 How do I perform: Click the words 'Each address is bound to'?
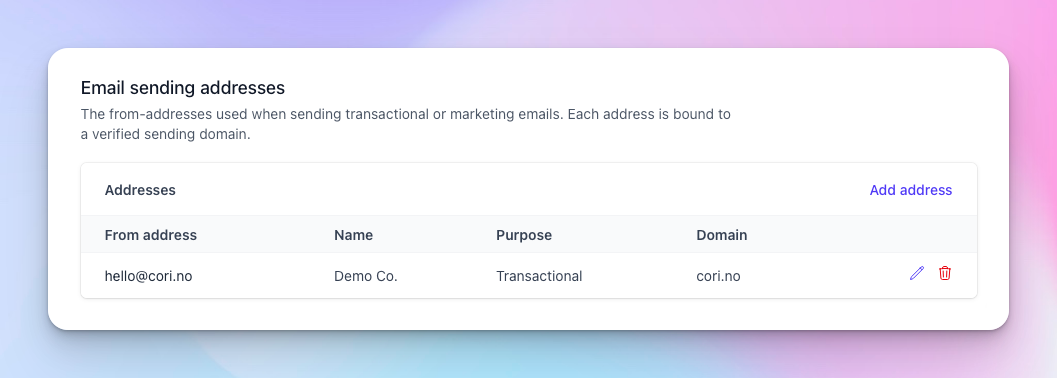click(x=649, y=115)
